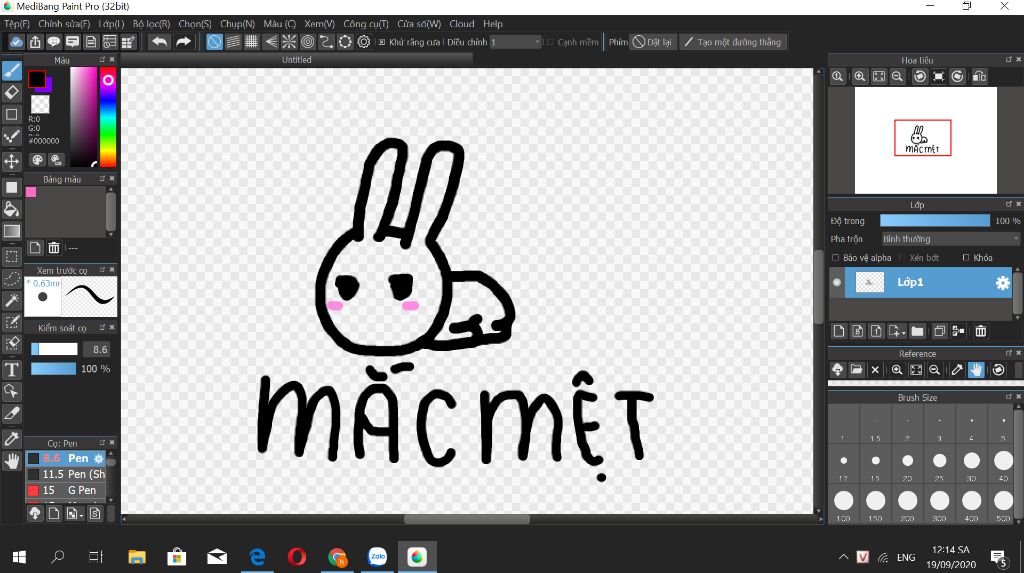
Task: Open Zalo from the taskbar
Action: [x=377, y=557]
